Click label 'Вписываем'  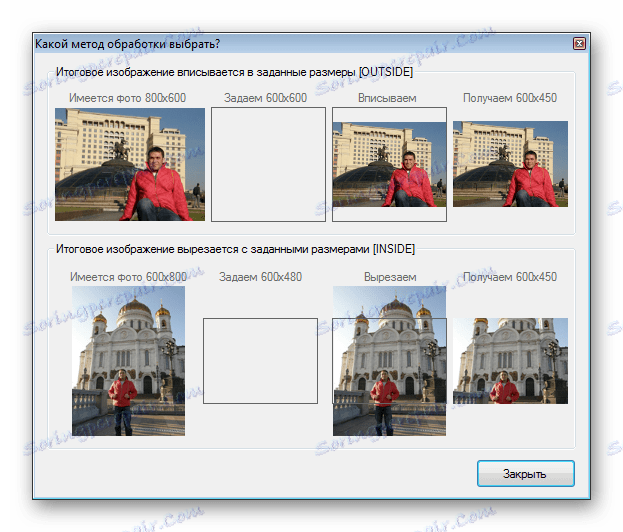click(x=387, y=98)
